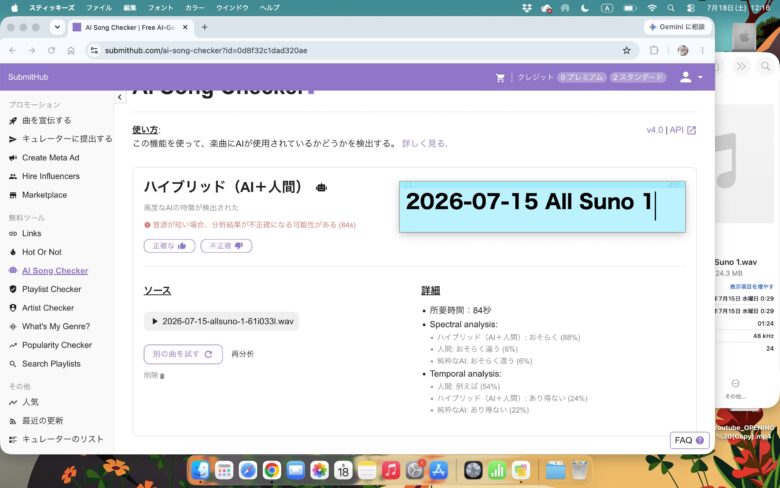Open the ファイル menu
The height and width of the screenshot is (488, 780).
pyautogui.click(x=98, y=8)
